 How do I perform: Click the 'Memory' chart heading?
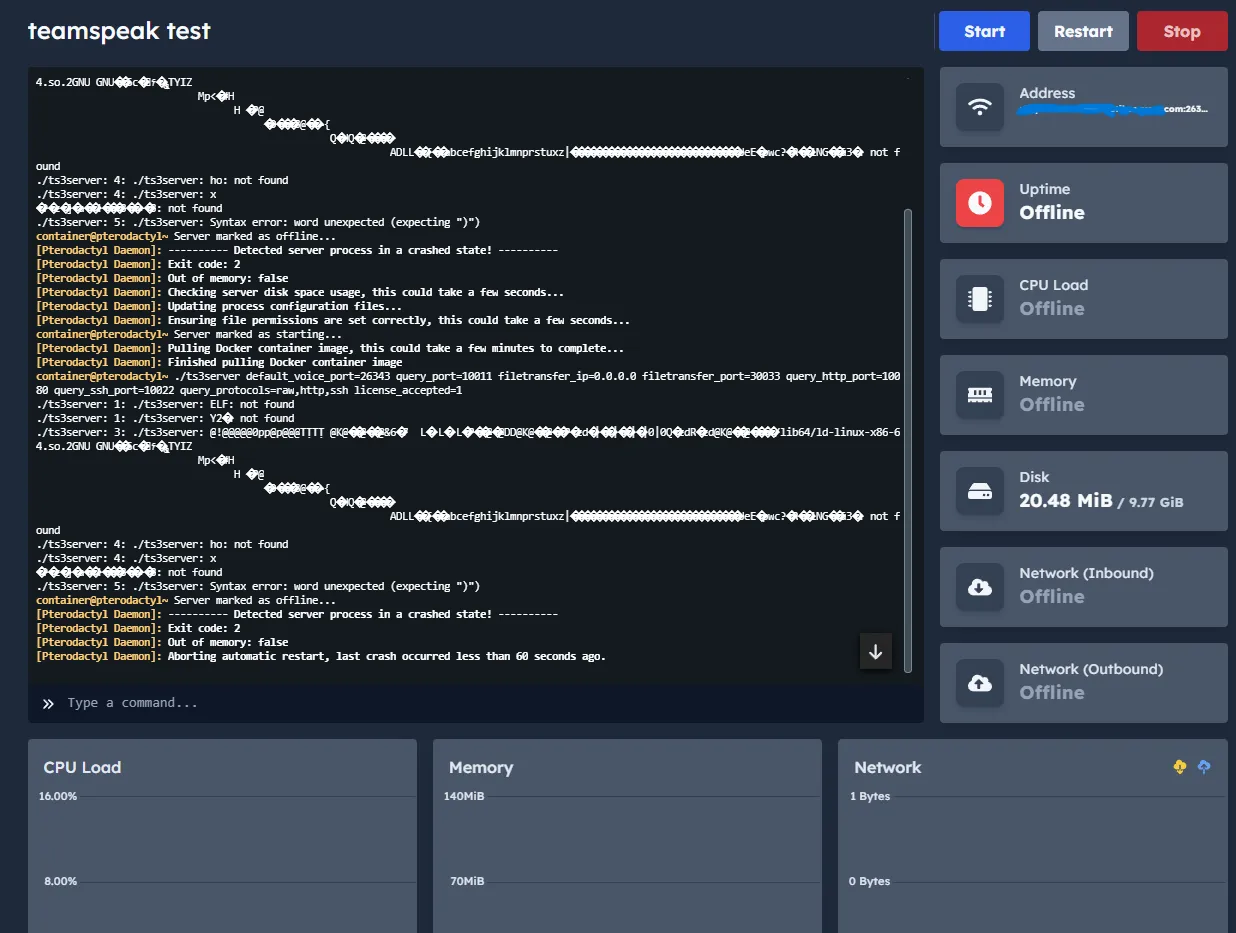point(481,768)
